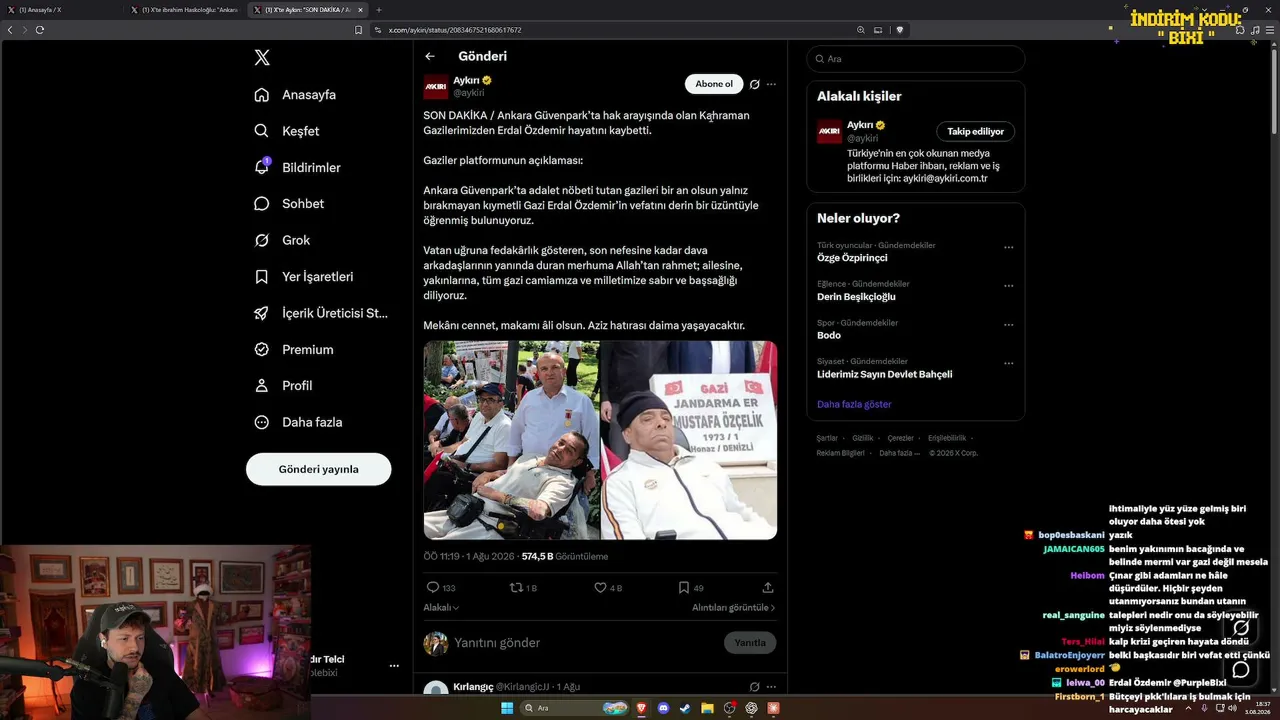
Task: Click the browser back arrow
Action: point(10,30)
